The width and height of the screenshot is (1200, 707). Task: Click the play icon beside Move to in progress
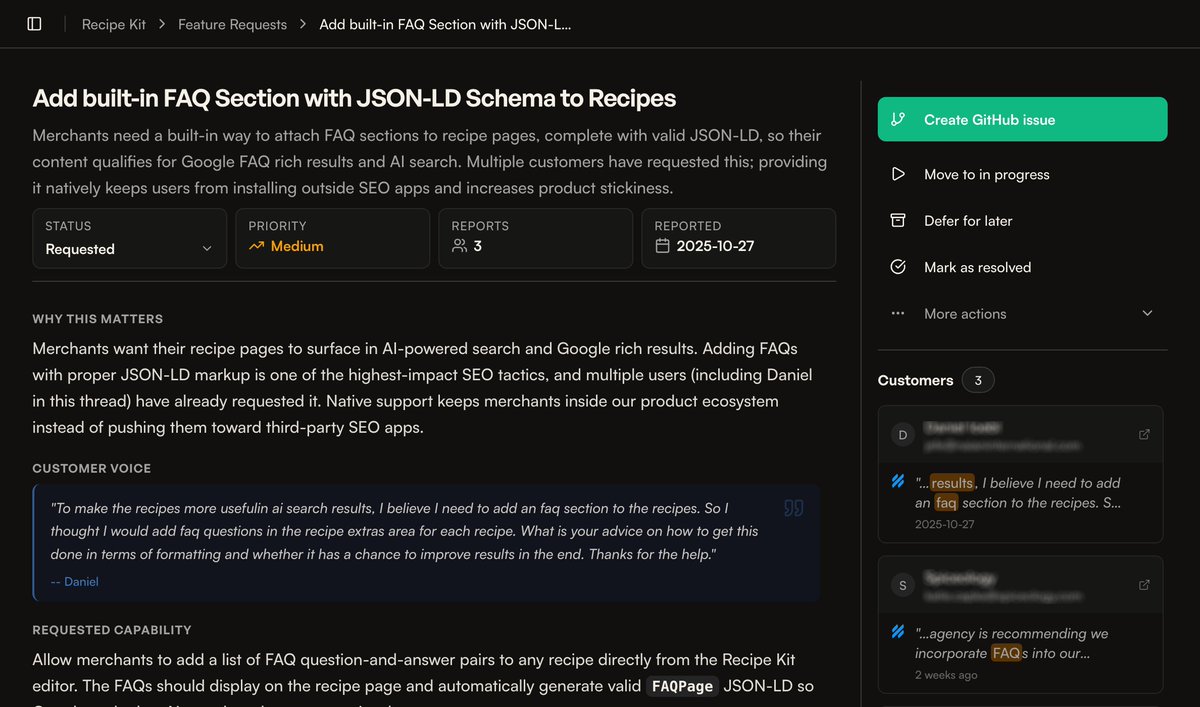click(898, 174)
